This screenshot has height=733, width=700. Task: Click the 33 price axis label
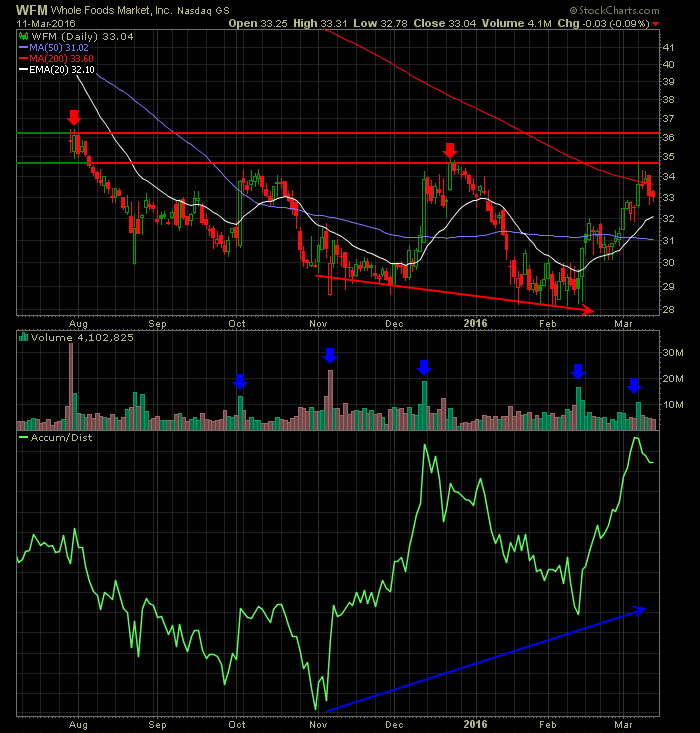[668, 198]
